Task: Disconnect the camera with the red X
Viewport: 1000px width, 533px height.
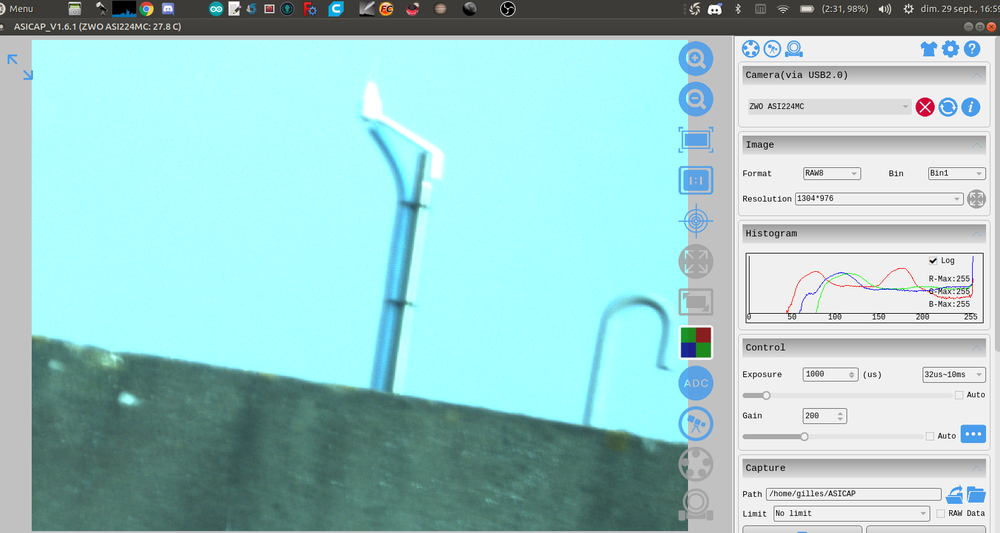Action: 925,106
